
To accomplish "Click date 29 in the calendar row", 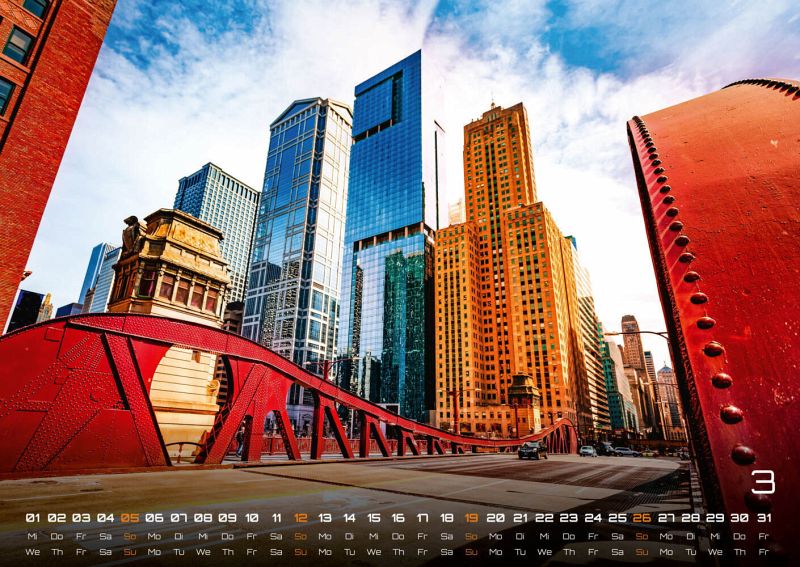I will pyautogui.click(x=715, y=518).
